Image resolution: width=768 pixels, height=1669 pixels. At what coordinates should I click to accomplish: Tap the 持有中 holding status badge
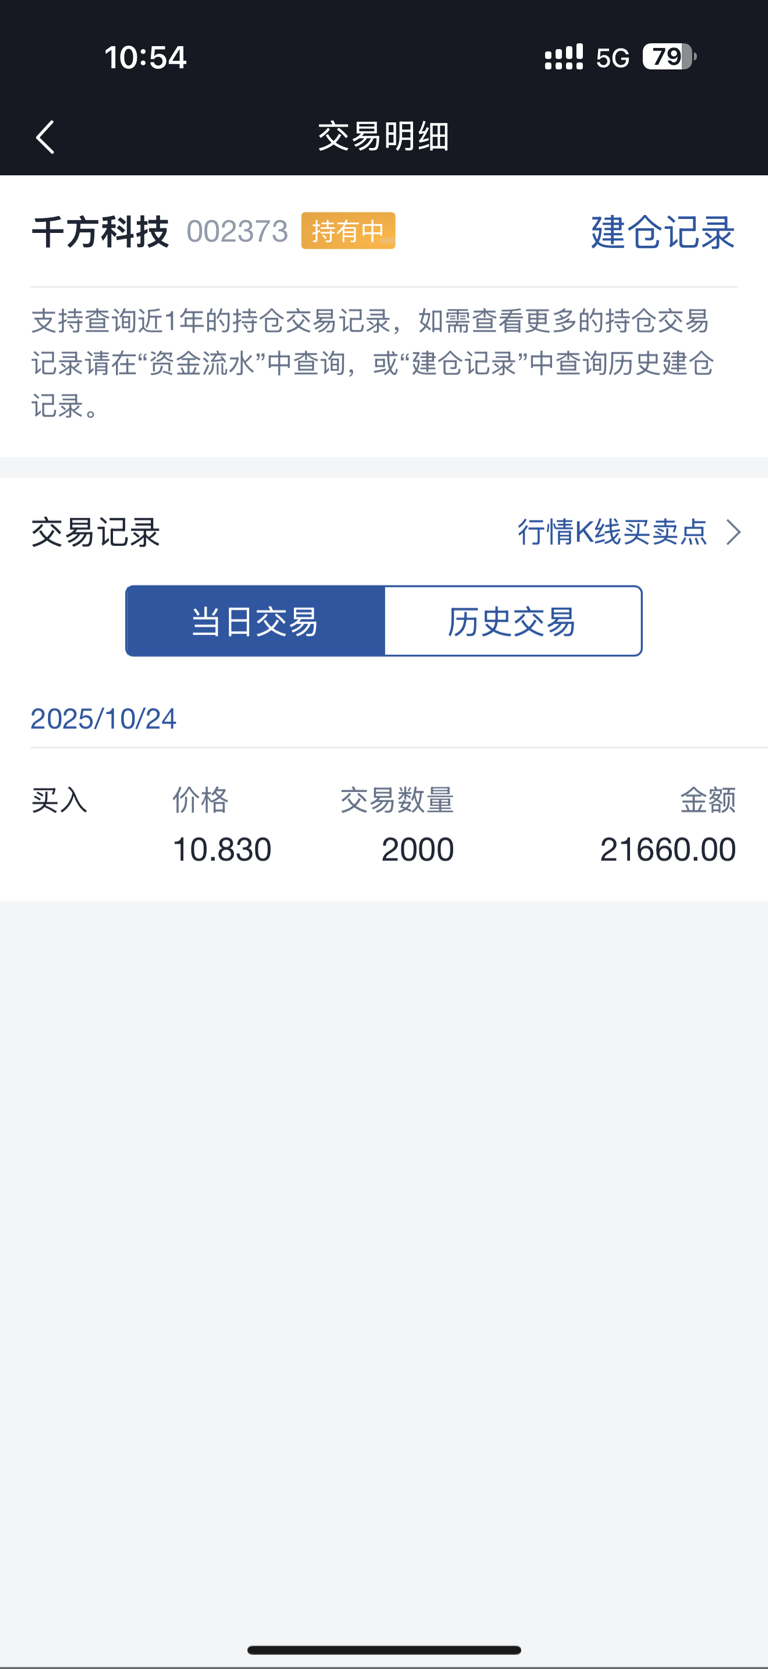pyautogui.click(x=348, y=231)
